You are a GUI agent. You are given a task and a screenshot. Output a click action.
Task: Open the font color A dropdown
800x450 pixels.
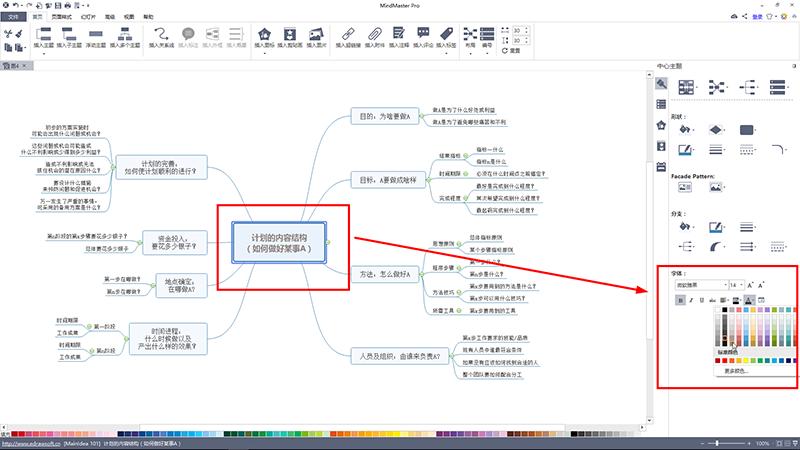[749, 301]
